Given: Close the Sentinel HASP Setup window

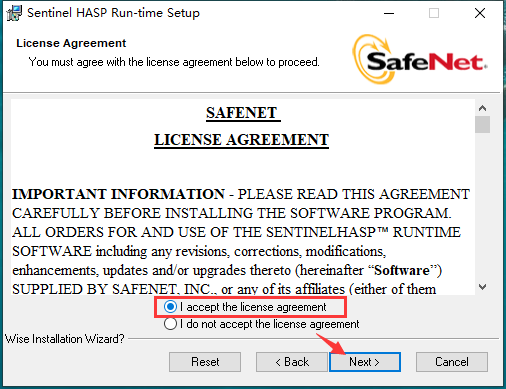Looking at the screenshot, I should [x=480, y=13].
